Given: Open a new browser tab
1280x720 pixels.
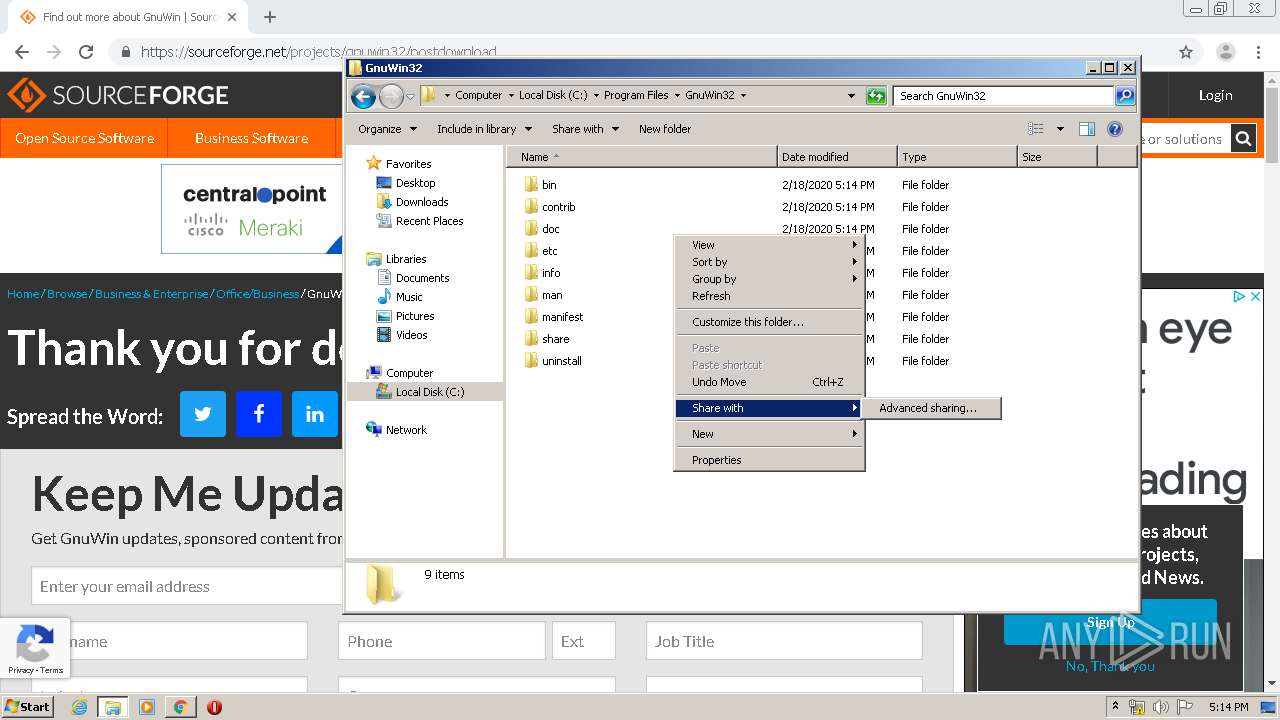Looking at the screenshot, I should coord(270,17).
